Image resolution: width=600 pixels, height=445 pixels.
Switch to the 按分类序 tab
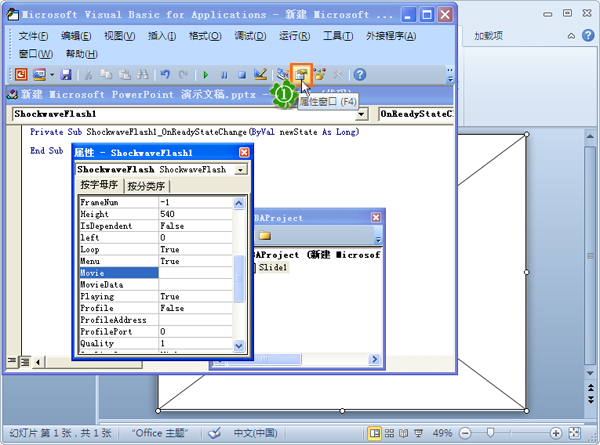146,186
